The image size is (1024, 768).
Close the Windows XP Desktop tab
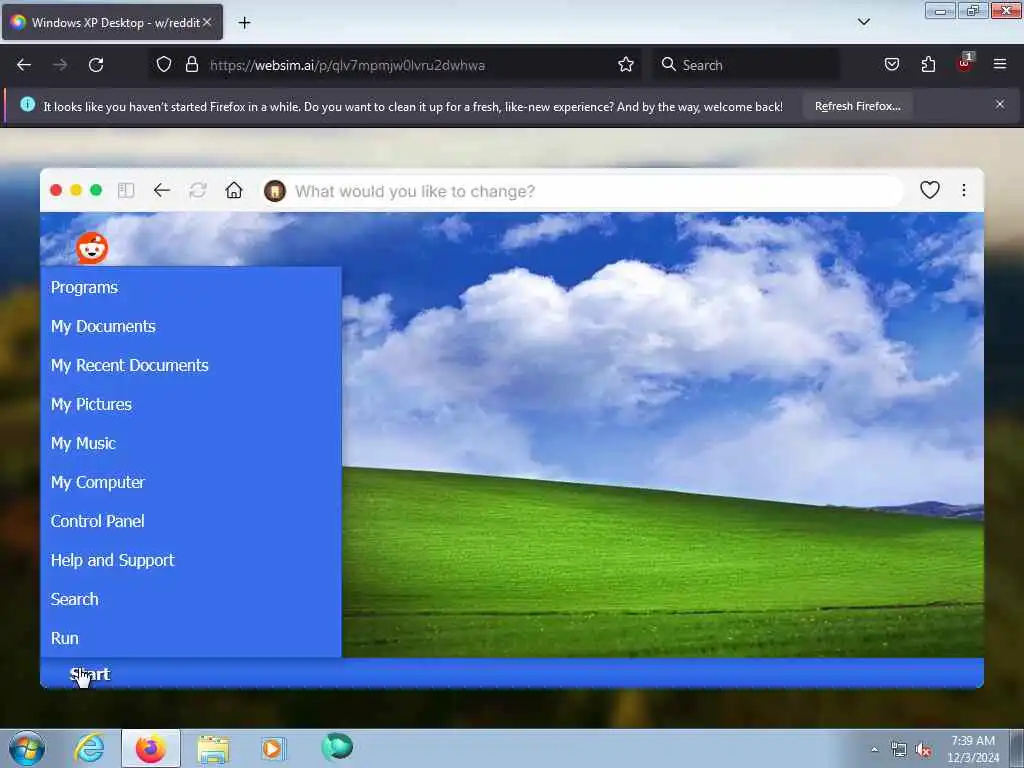pyautogui.click(x=207, y=22)
